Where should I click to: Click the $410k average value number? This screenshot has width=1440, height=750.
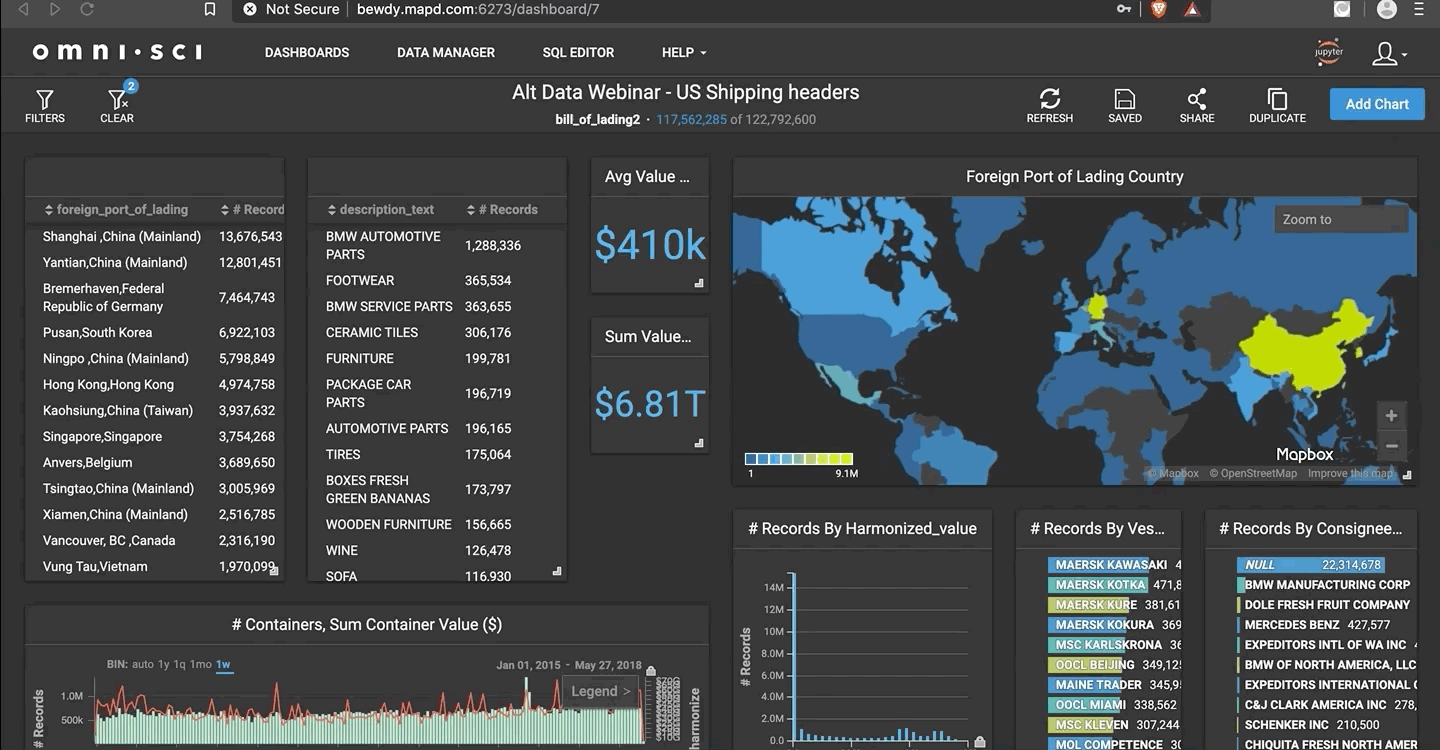(x=650, y=245)
